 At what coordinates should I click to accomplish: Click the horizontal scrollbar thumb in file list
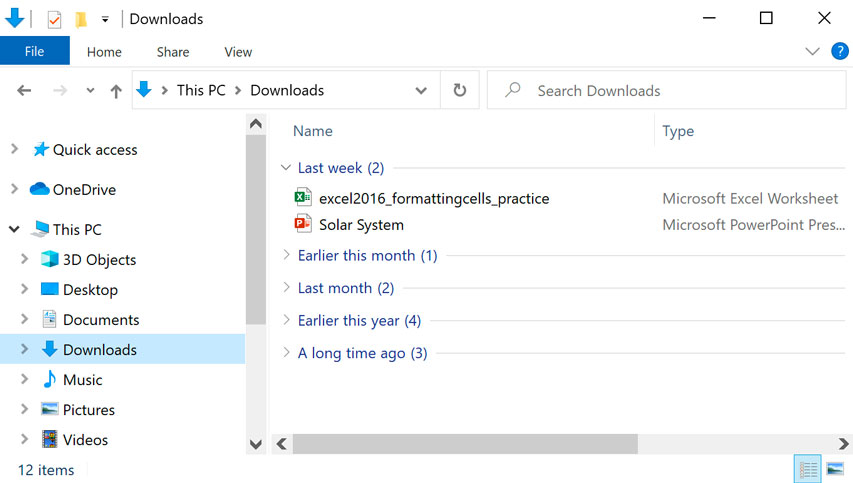pos(464,443)
